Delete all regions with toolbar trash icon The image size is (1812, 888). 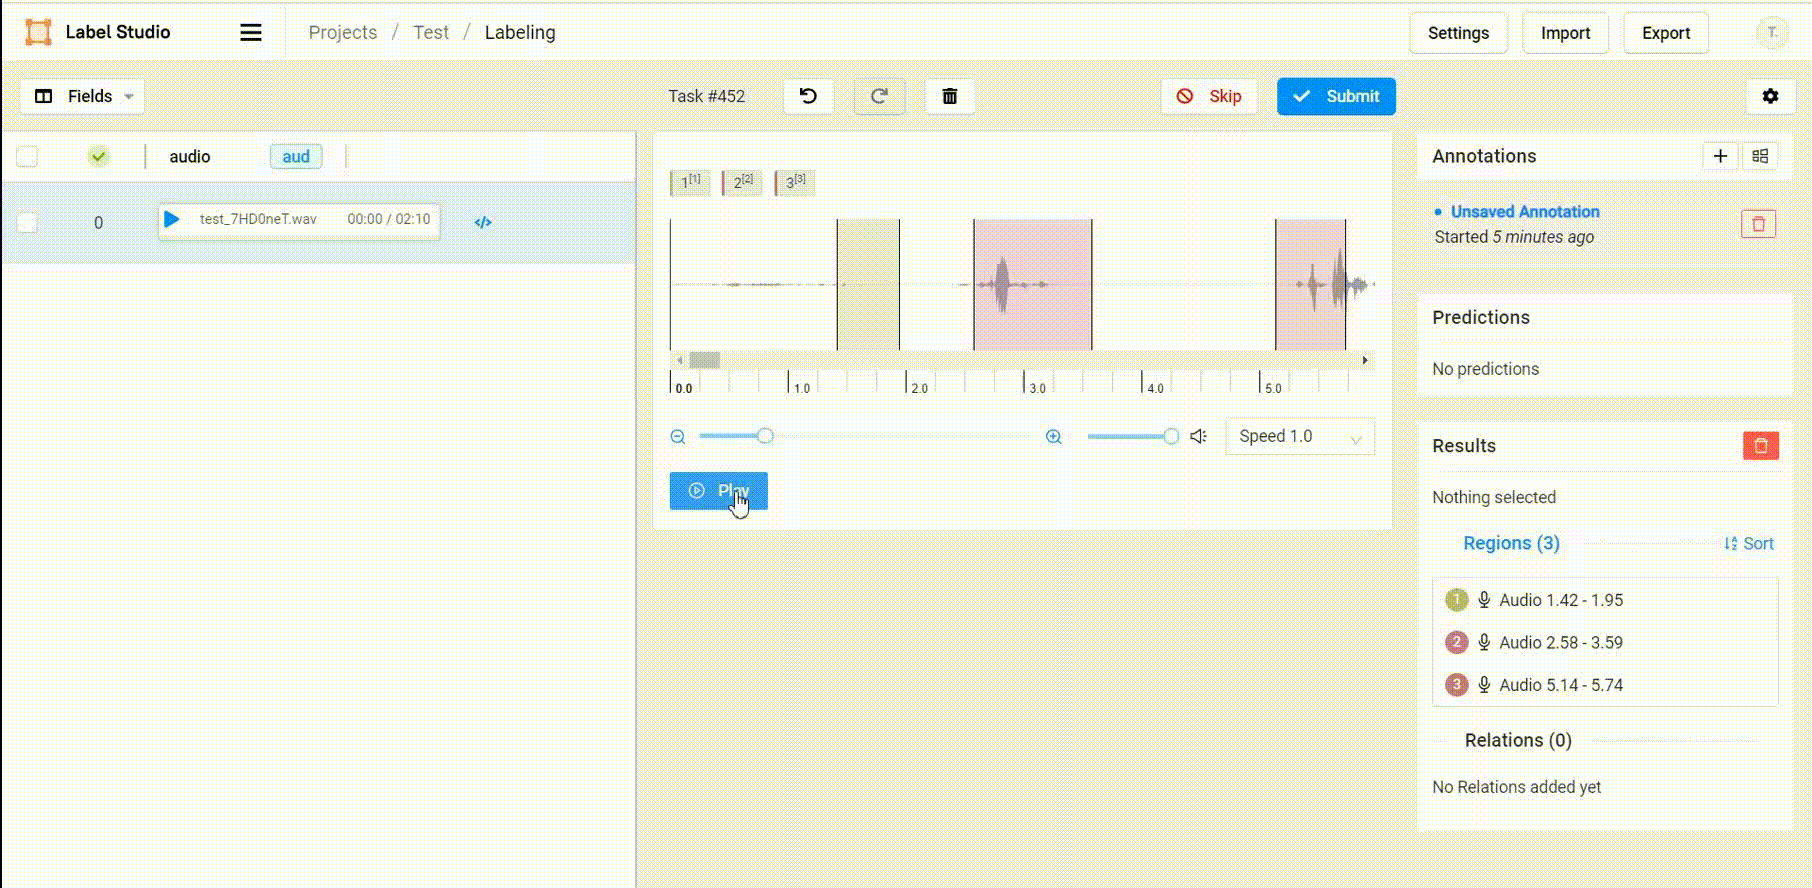pyautogui.click(x=950, y=96)
